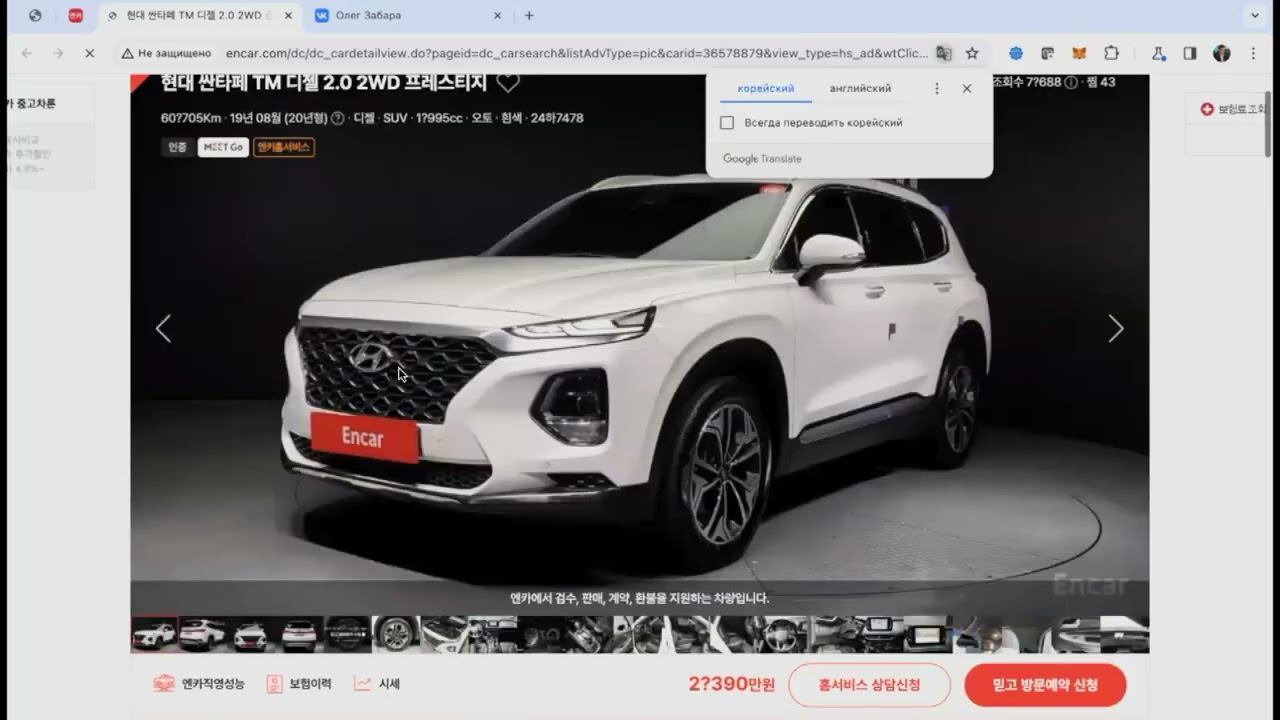Stop loading the Encar page
The image size is (1280, 720).
[89, 53]
